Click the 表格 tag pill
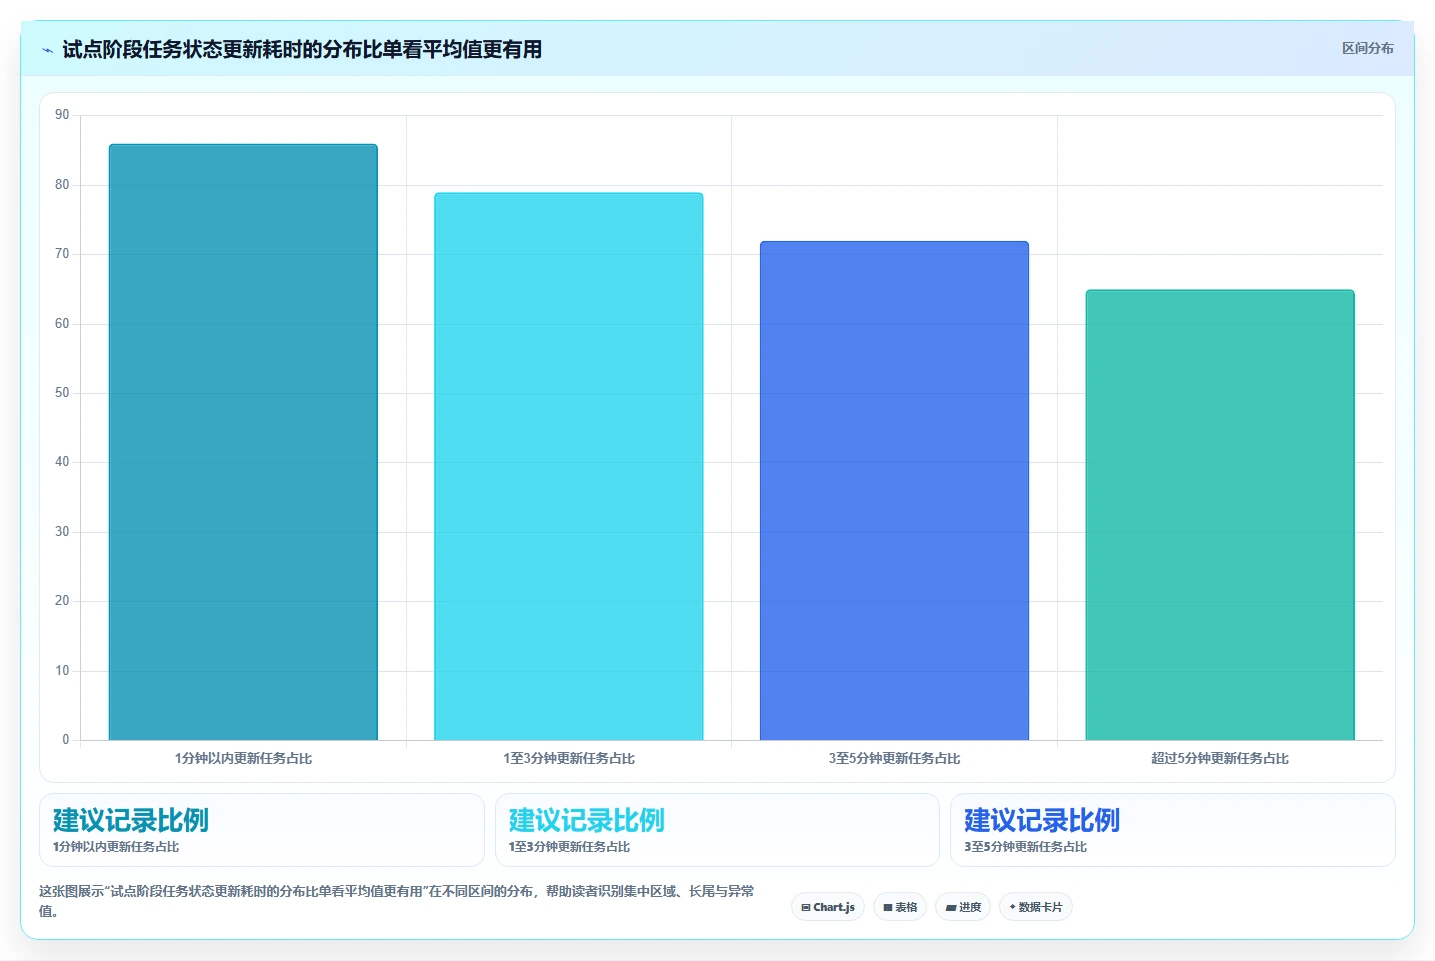 coord(900,907)
